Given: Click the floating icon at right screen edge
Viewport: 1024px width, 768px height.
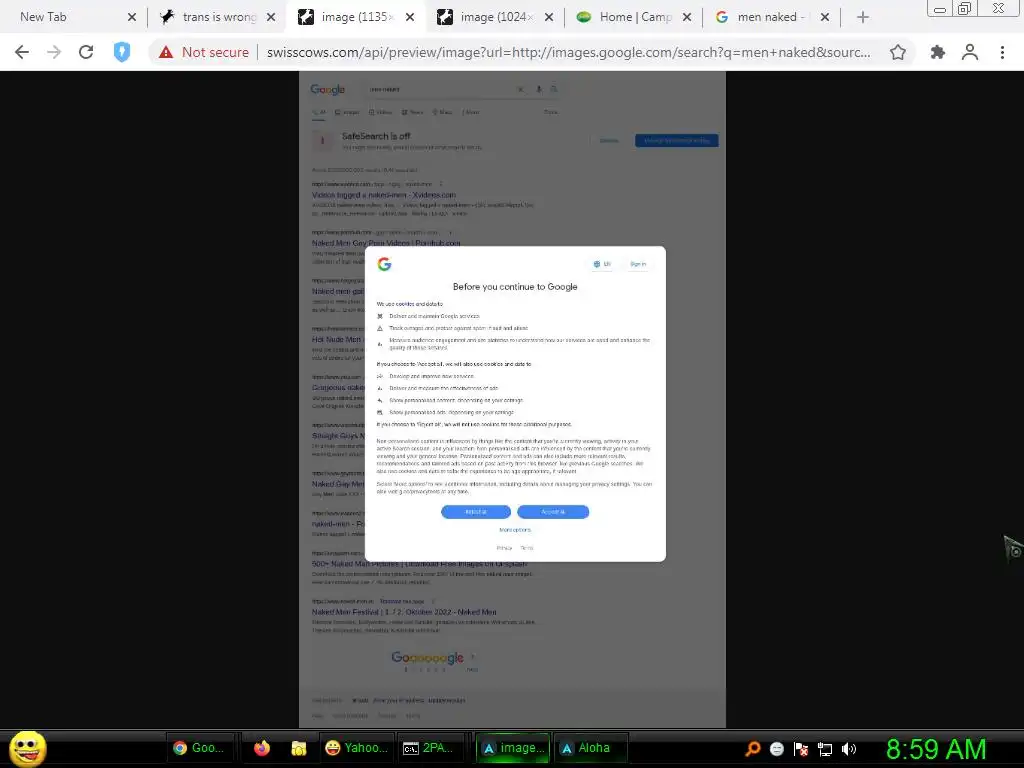Looking at the screenshot, I should coord(1014,549).
